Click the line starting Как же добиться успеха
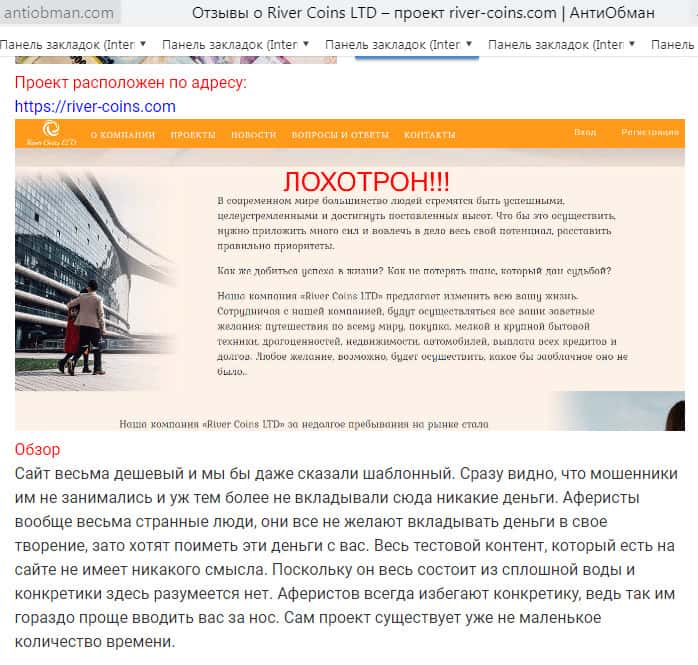The width and height of the screenshot is (698, 665). coord(414,271)
